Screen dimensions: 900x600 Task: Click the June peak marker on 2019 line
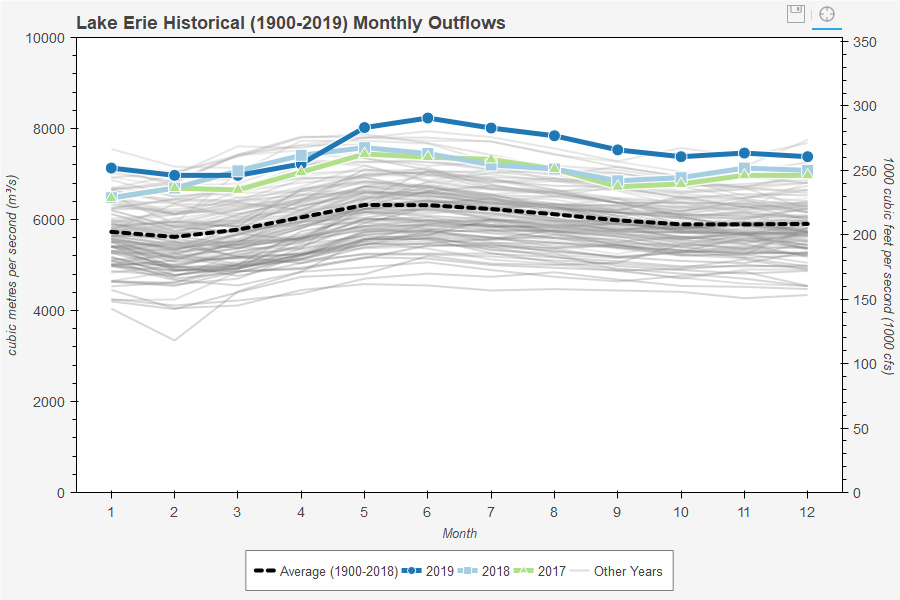tap(426, 118)
